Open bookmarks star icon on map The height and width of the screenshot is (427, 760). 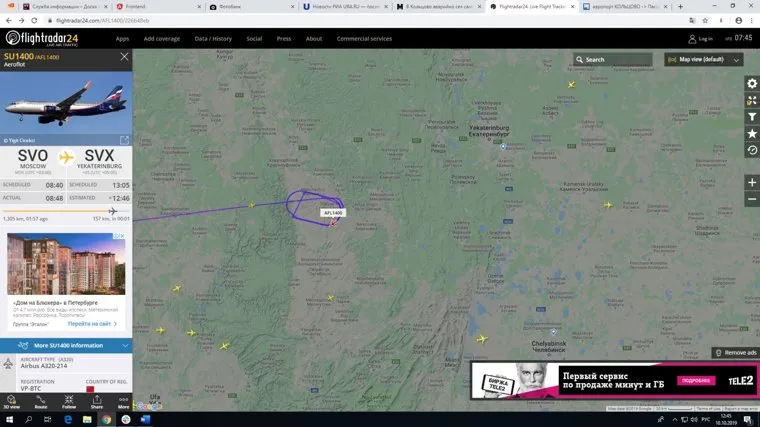pyautogui.click(x=751, y=133)
